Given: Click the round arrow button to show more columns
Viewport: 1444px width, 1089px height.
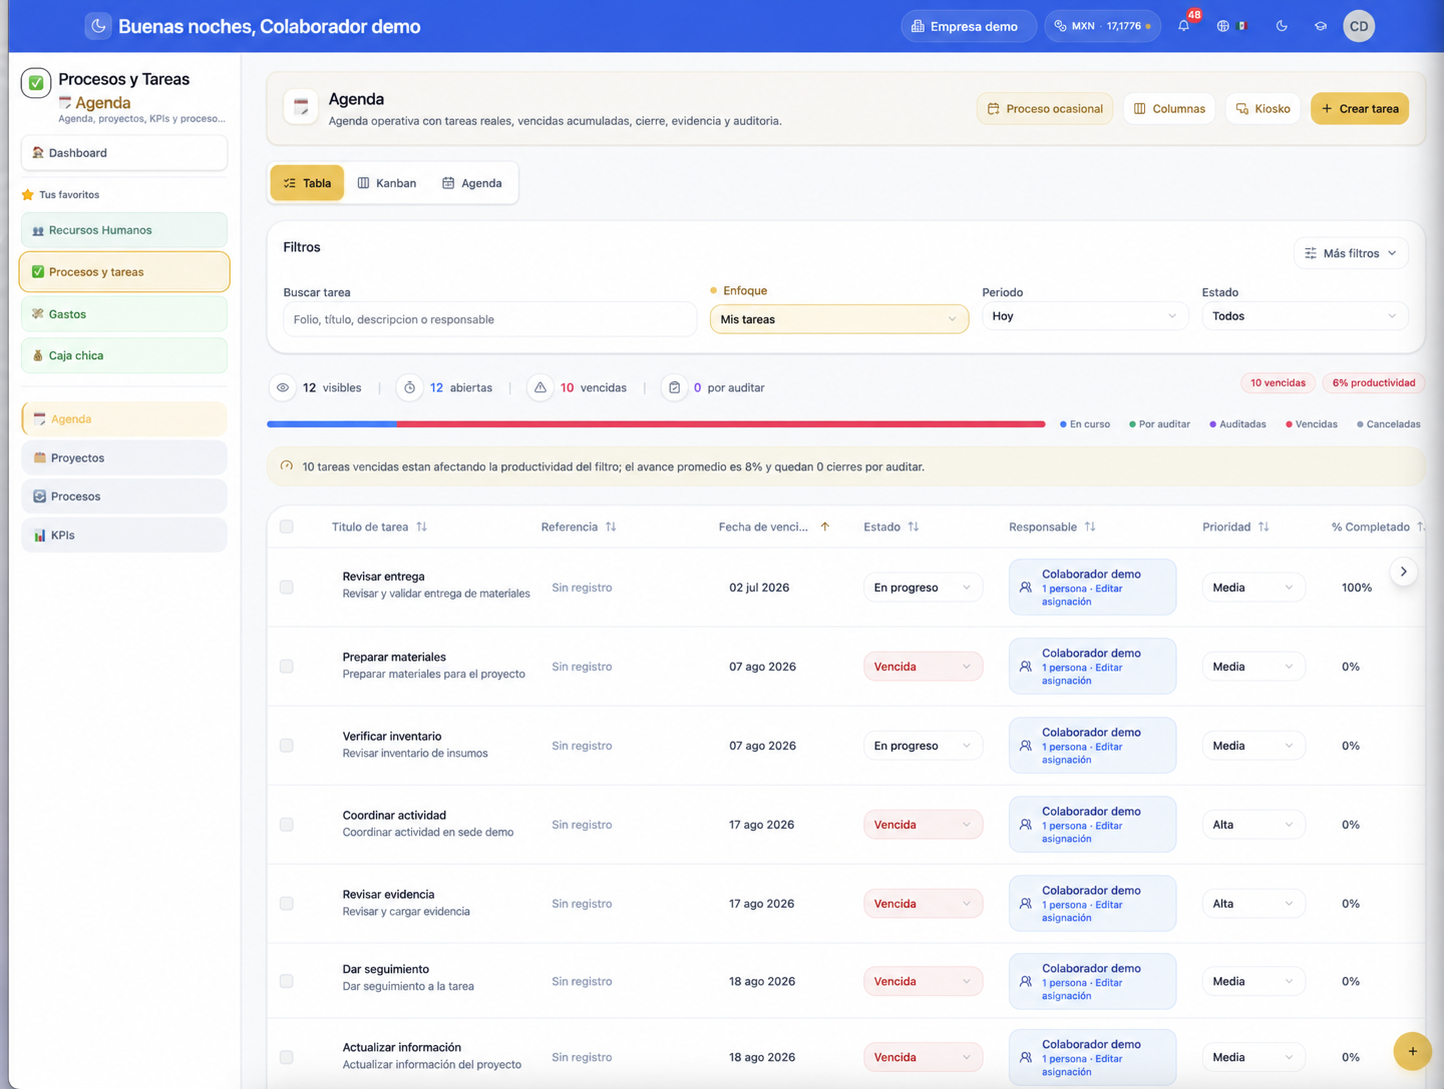Looking at the screenshot, I should 1404,572.
